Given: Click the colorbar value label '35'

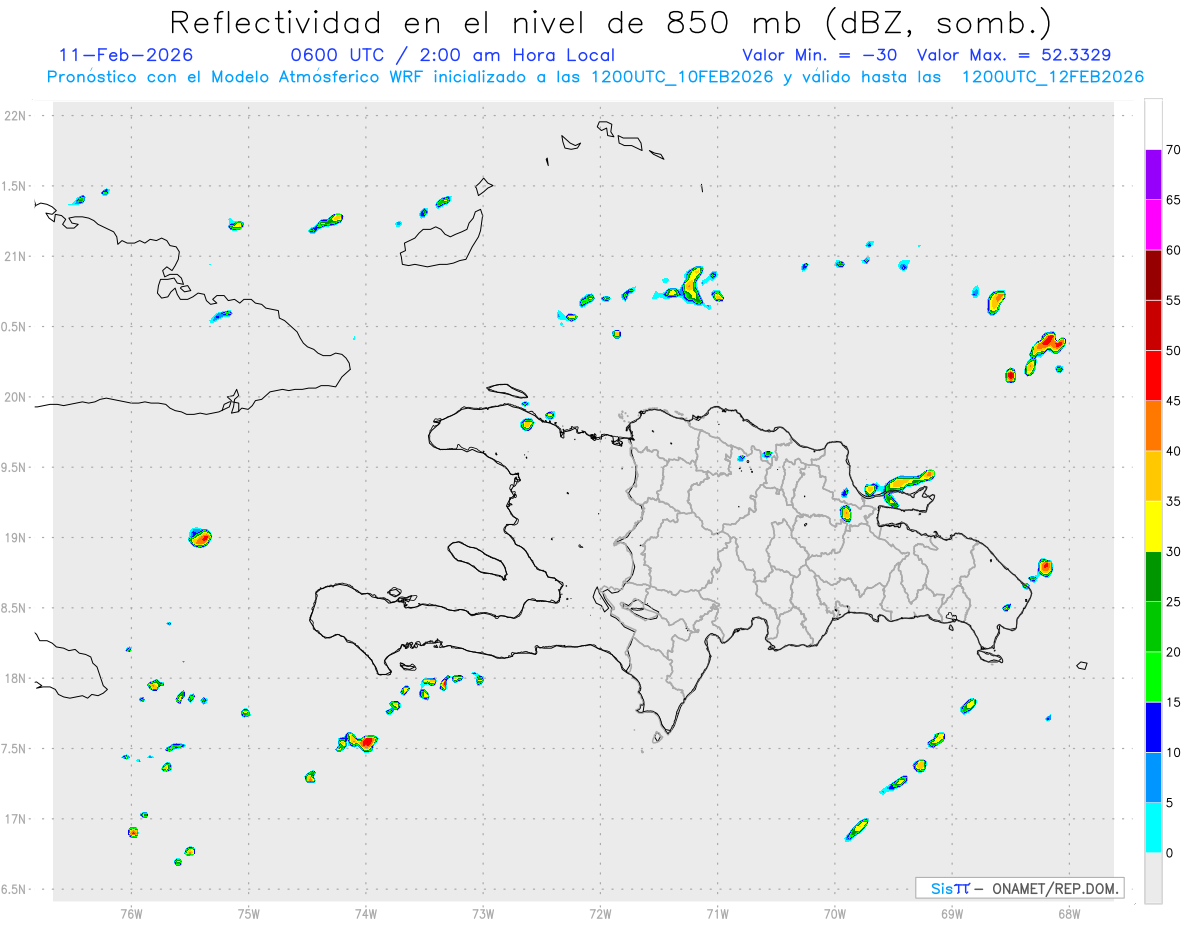Looking at the screenshot, I should [1174, 502].
